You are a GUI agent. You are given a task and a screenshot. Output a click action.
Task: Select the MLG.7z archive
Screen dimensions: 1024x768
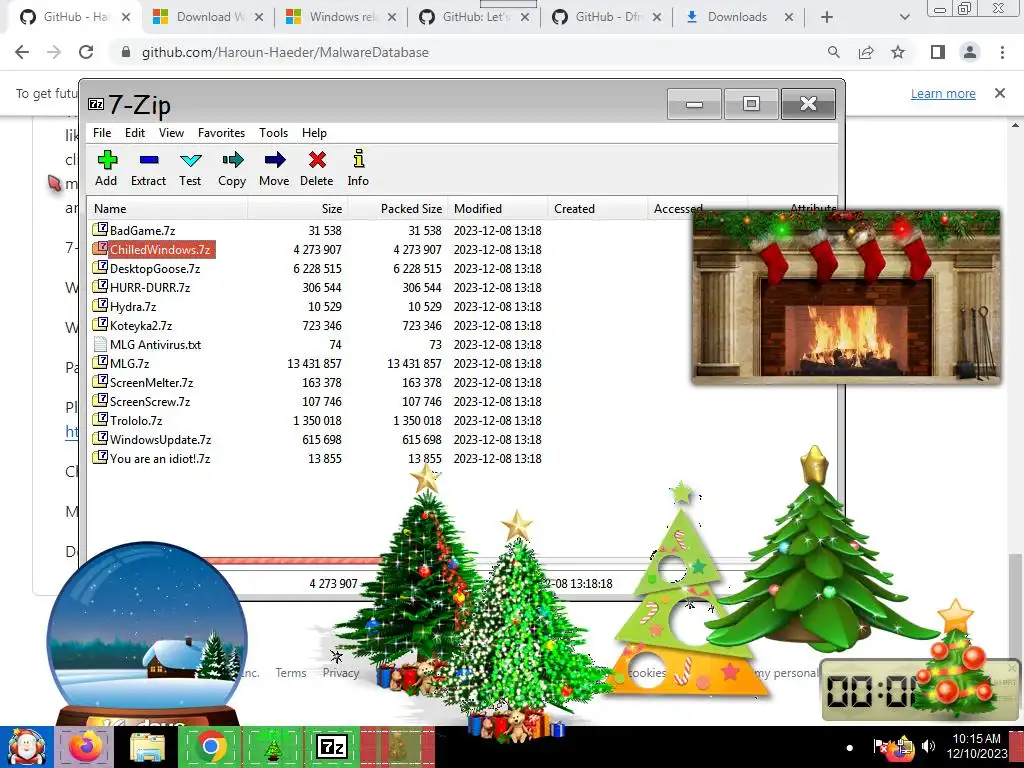317,363
